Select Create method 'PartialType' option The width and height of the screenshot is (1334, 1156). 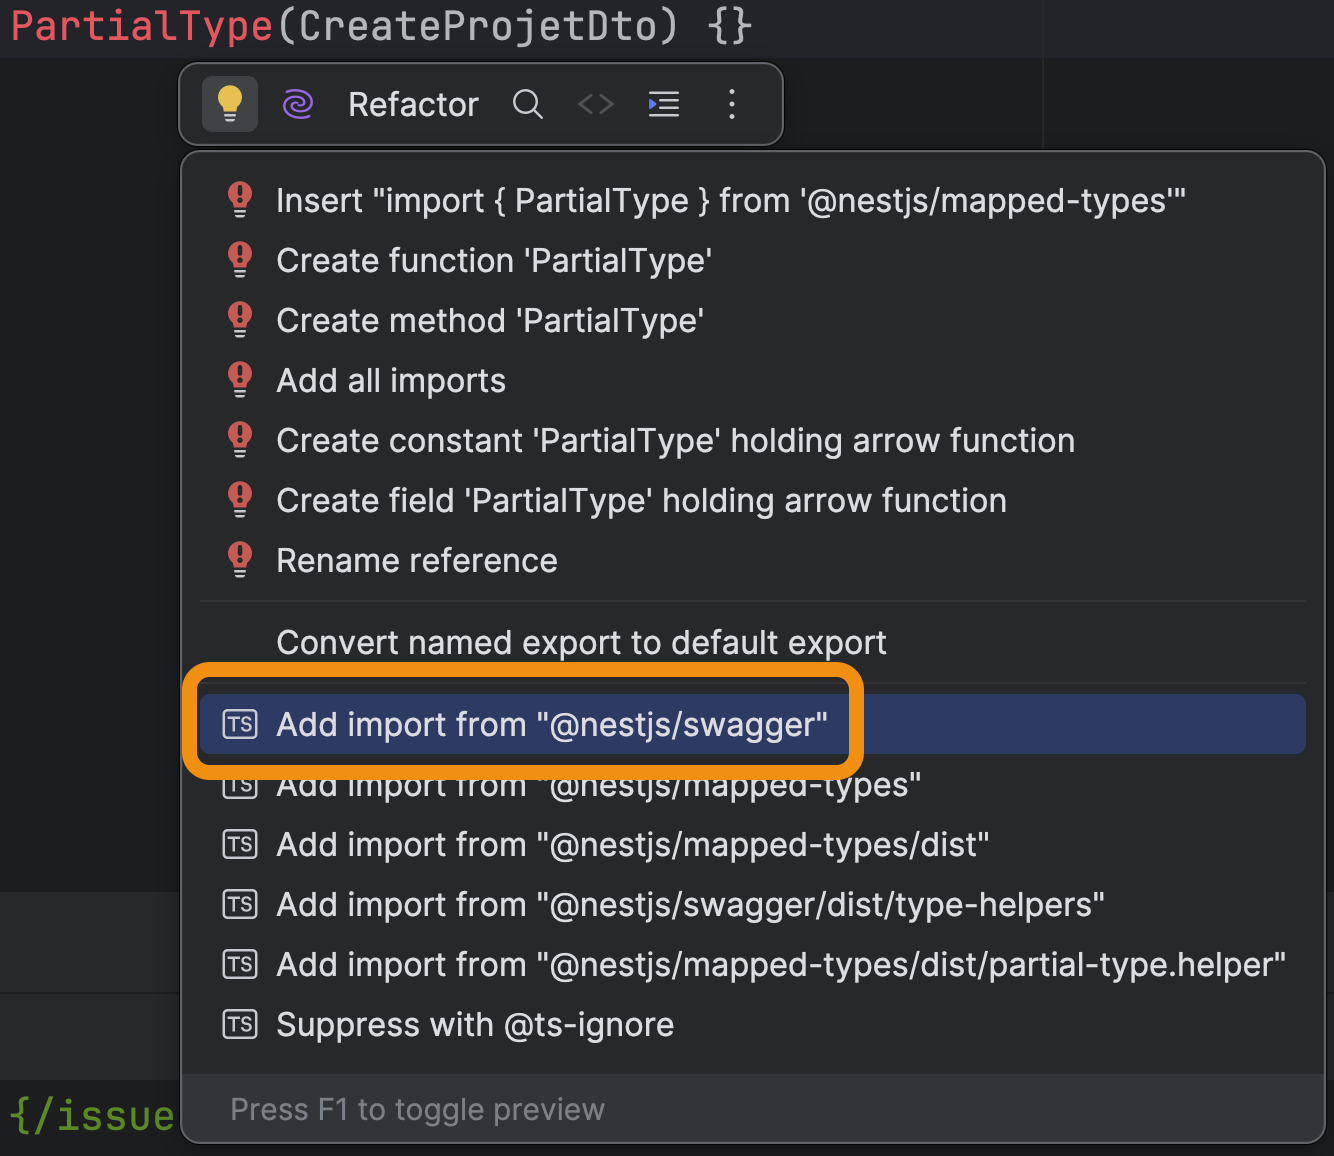[x=490, y=321]
